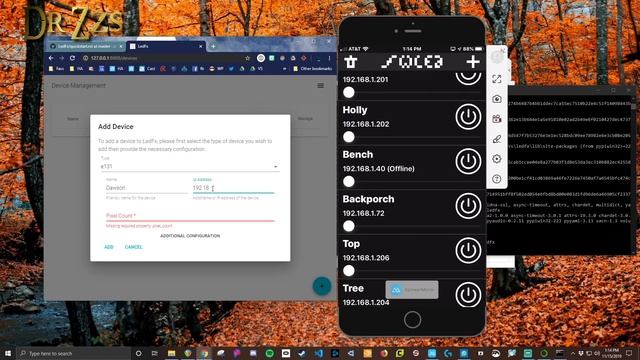Select the Holly device name

click(355, 110)
